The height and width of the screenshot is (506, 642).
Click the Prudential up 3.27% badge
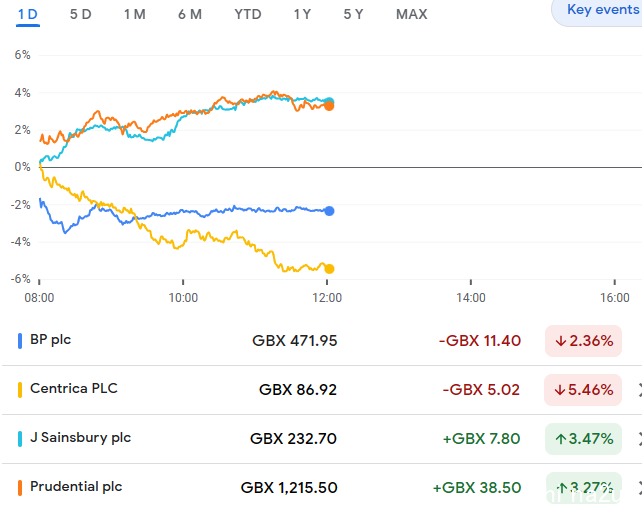(583, 488)
